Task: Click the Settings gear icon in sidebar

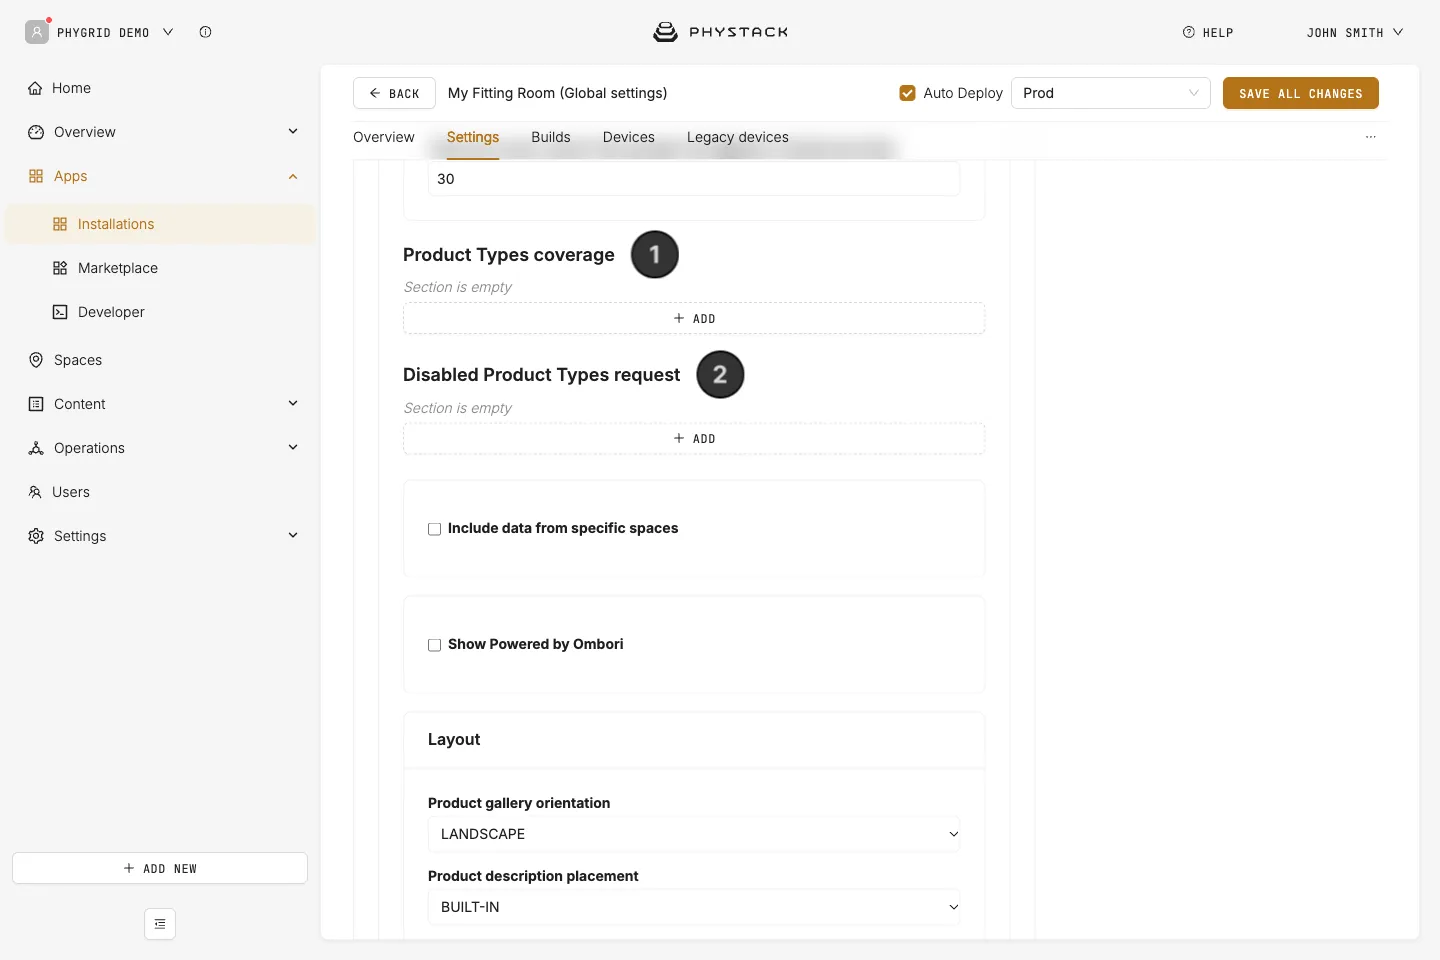Action: click(x=36, y=536)
